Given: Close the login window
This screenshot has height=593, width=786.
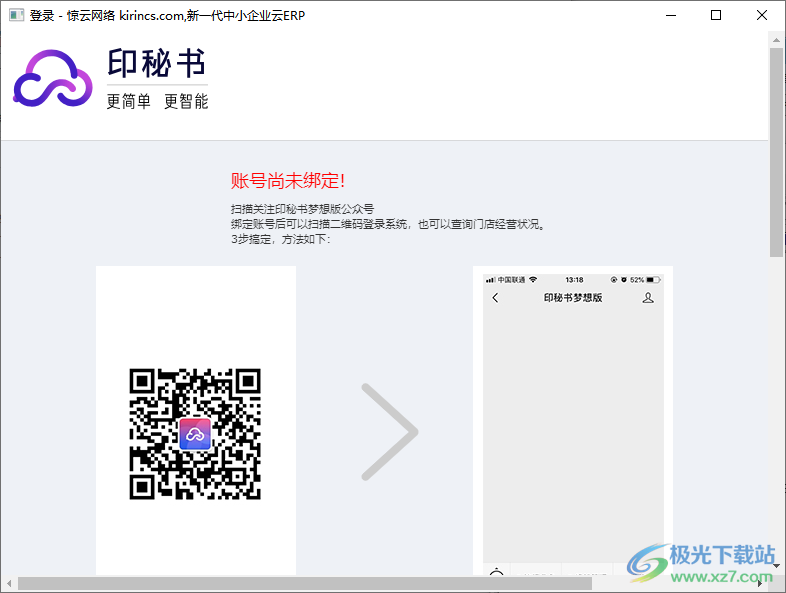Looking at the screenshot, I should tap(761, 16).
